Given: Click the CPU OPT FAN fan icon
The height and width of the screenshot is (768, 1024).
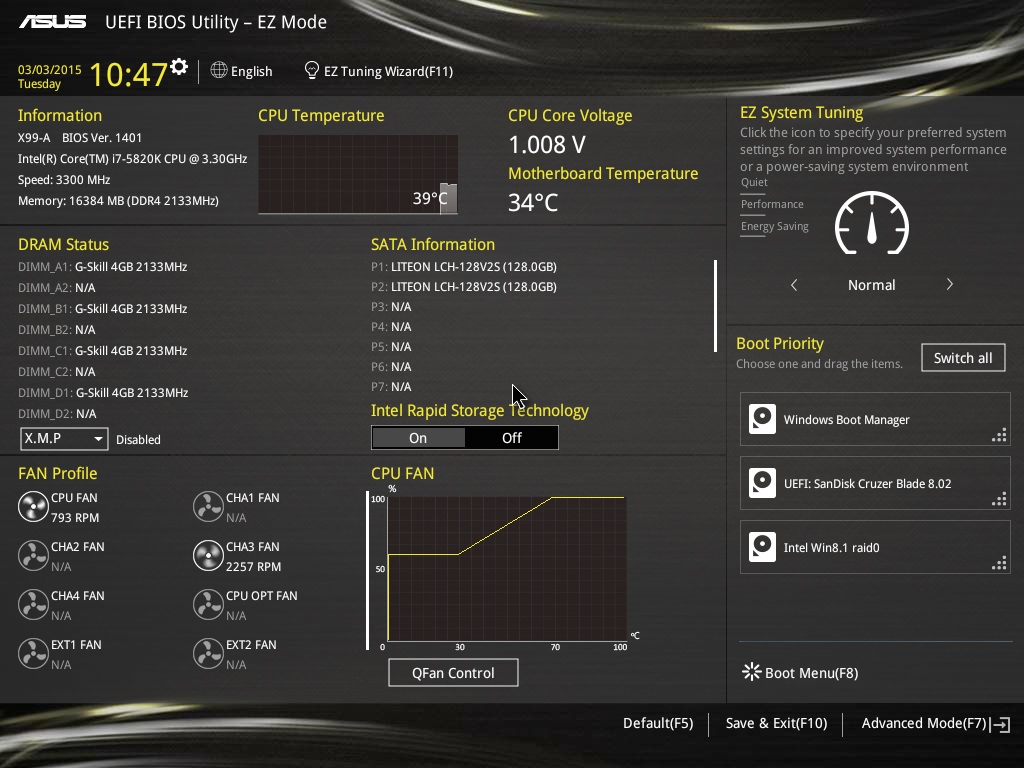Looking at the screenshot, I should tap(208, 605).
